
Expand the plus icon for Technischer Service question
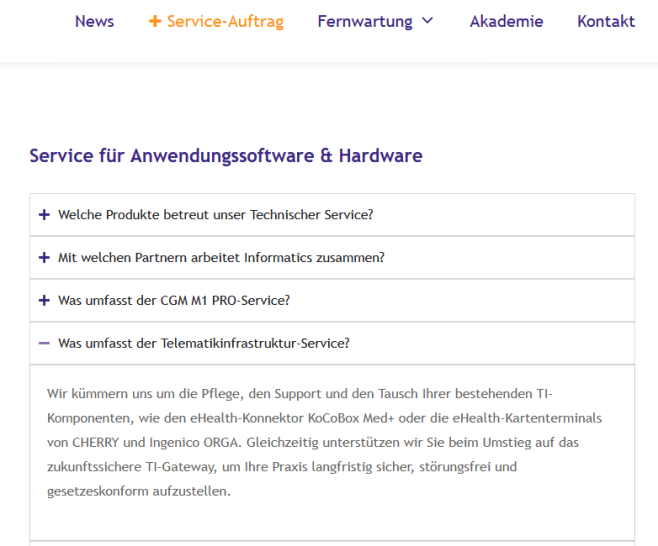[x=44, y=215]
